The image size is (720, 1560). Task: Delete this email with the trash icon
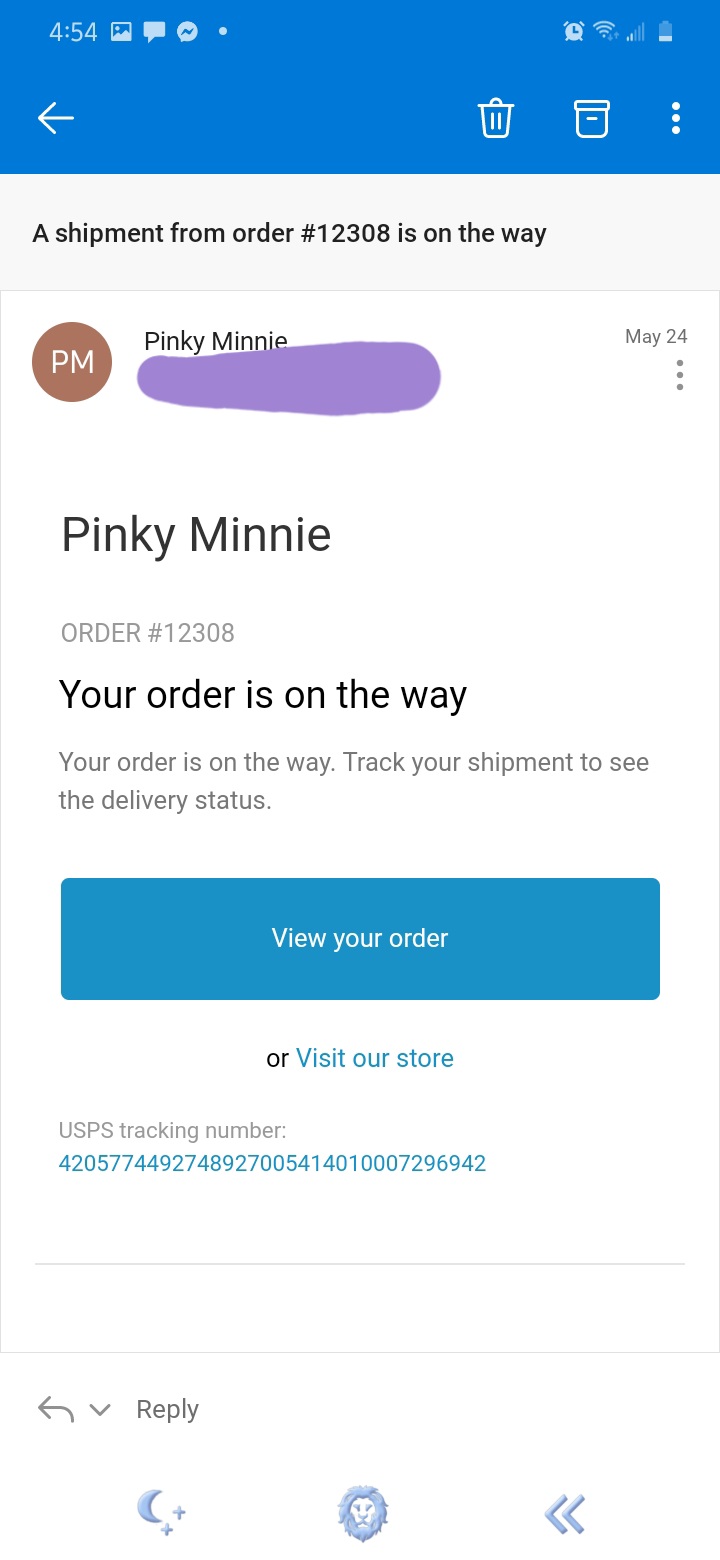click(496, 118)
